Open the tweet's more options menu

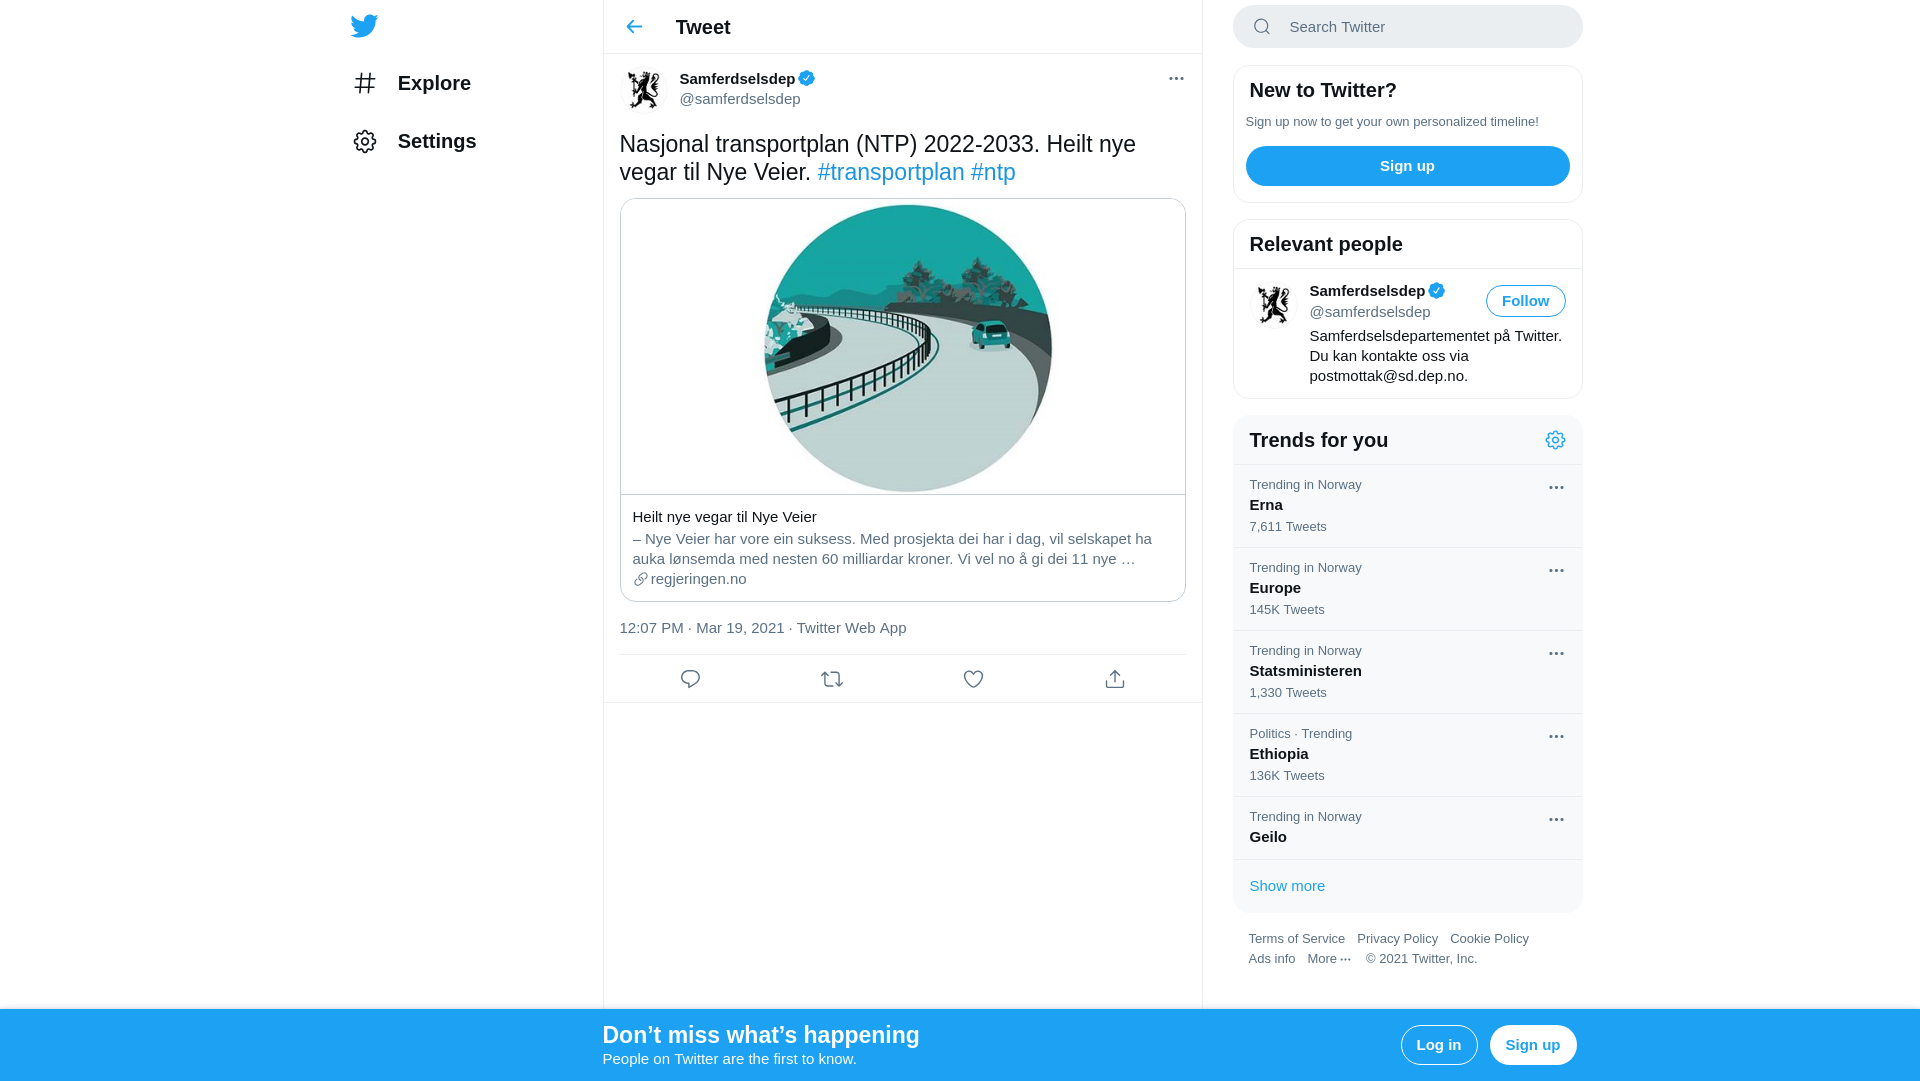pos(1176,78)
